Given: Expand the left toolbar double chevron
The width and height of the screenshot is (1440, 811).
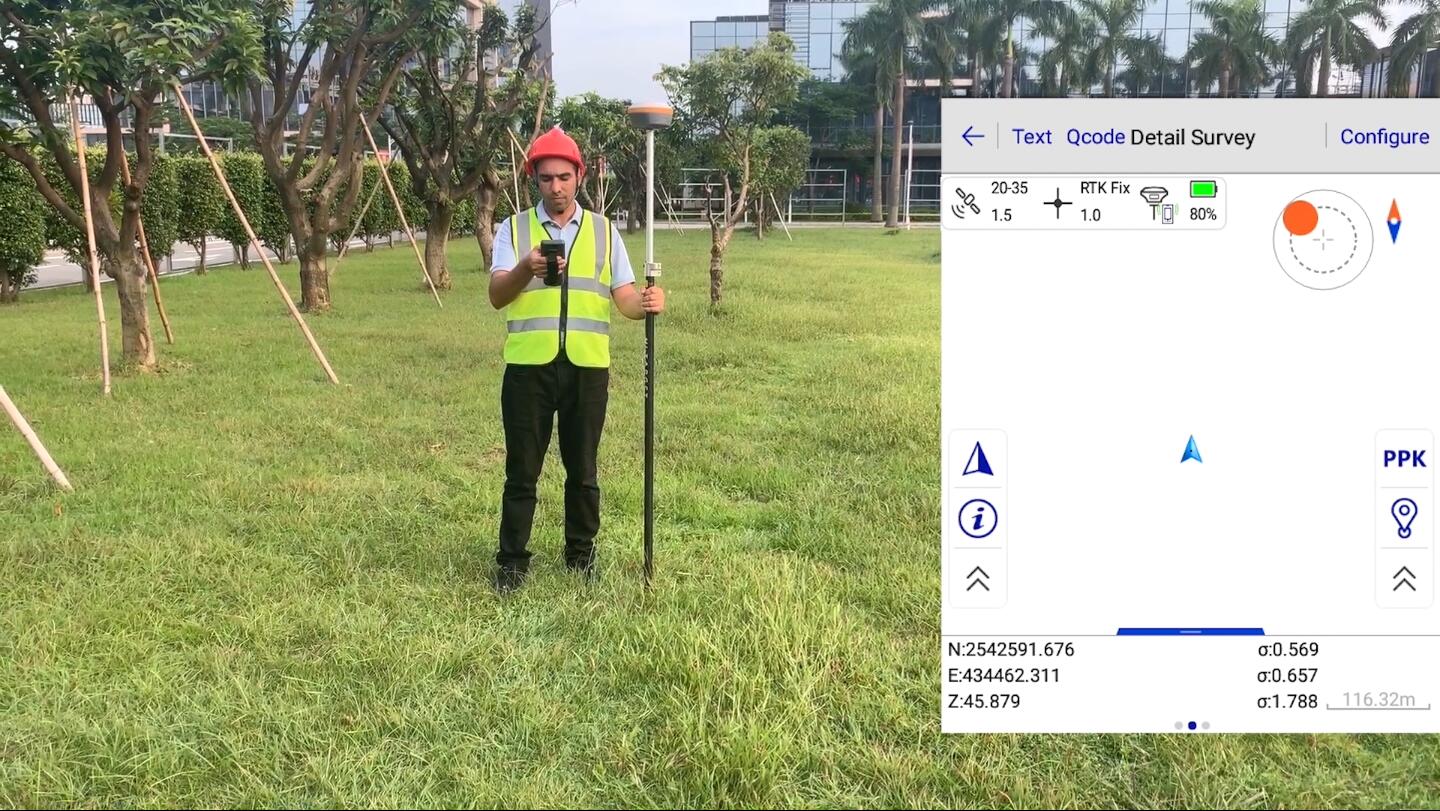Looking at the screenshot, I should (977, 579).
